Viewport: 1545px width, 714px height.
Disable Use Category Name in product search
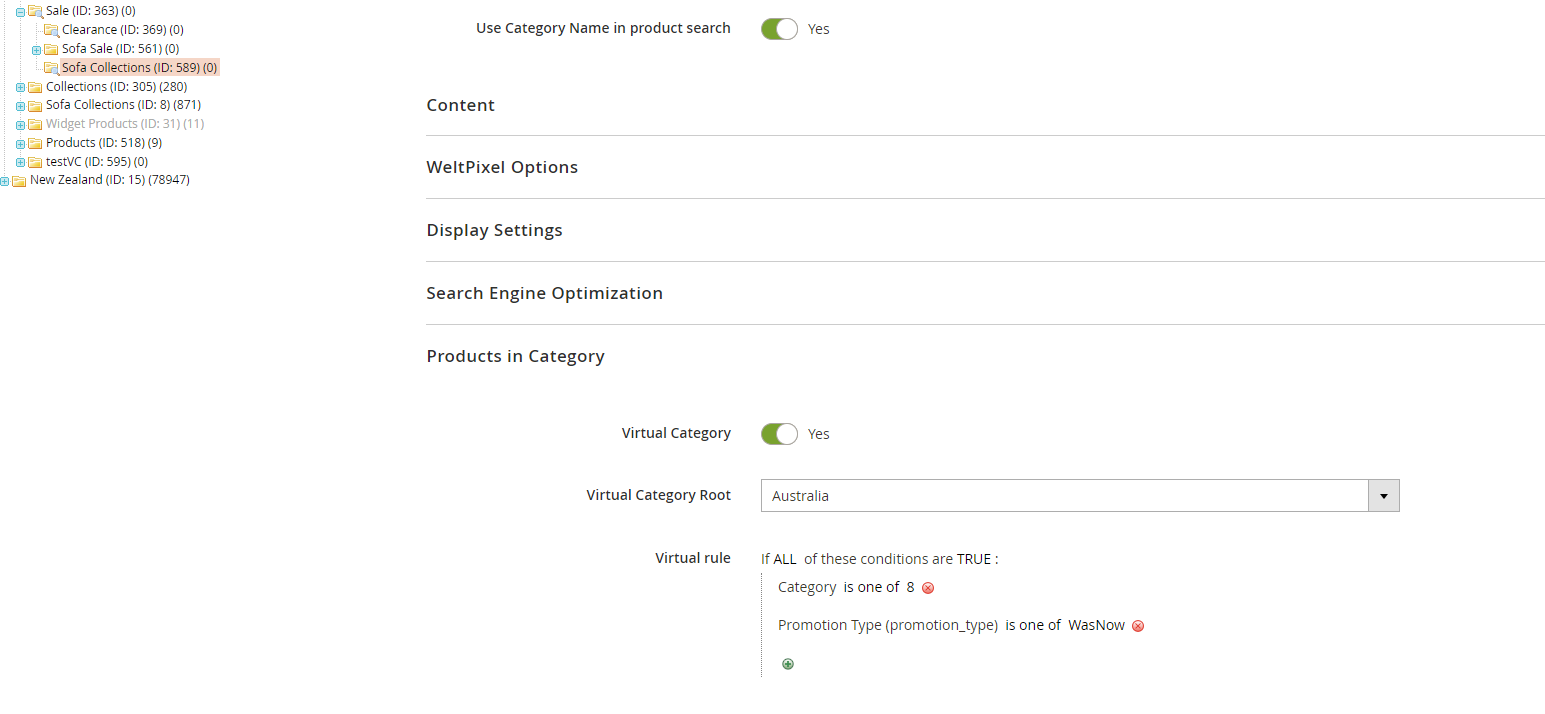[779, 28]
